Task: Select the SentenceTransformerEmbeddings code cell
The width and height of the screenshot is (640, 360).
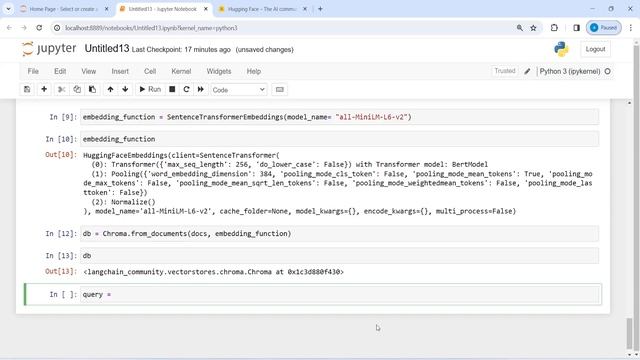Action: pos(340,117)
